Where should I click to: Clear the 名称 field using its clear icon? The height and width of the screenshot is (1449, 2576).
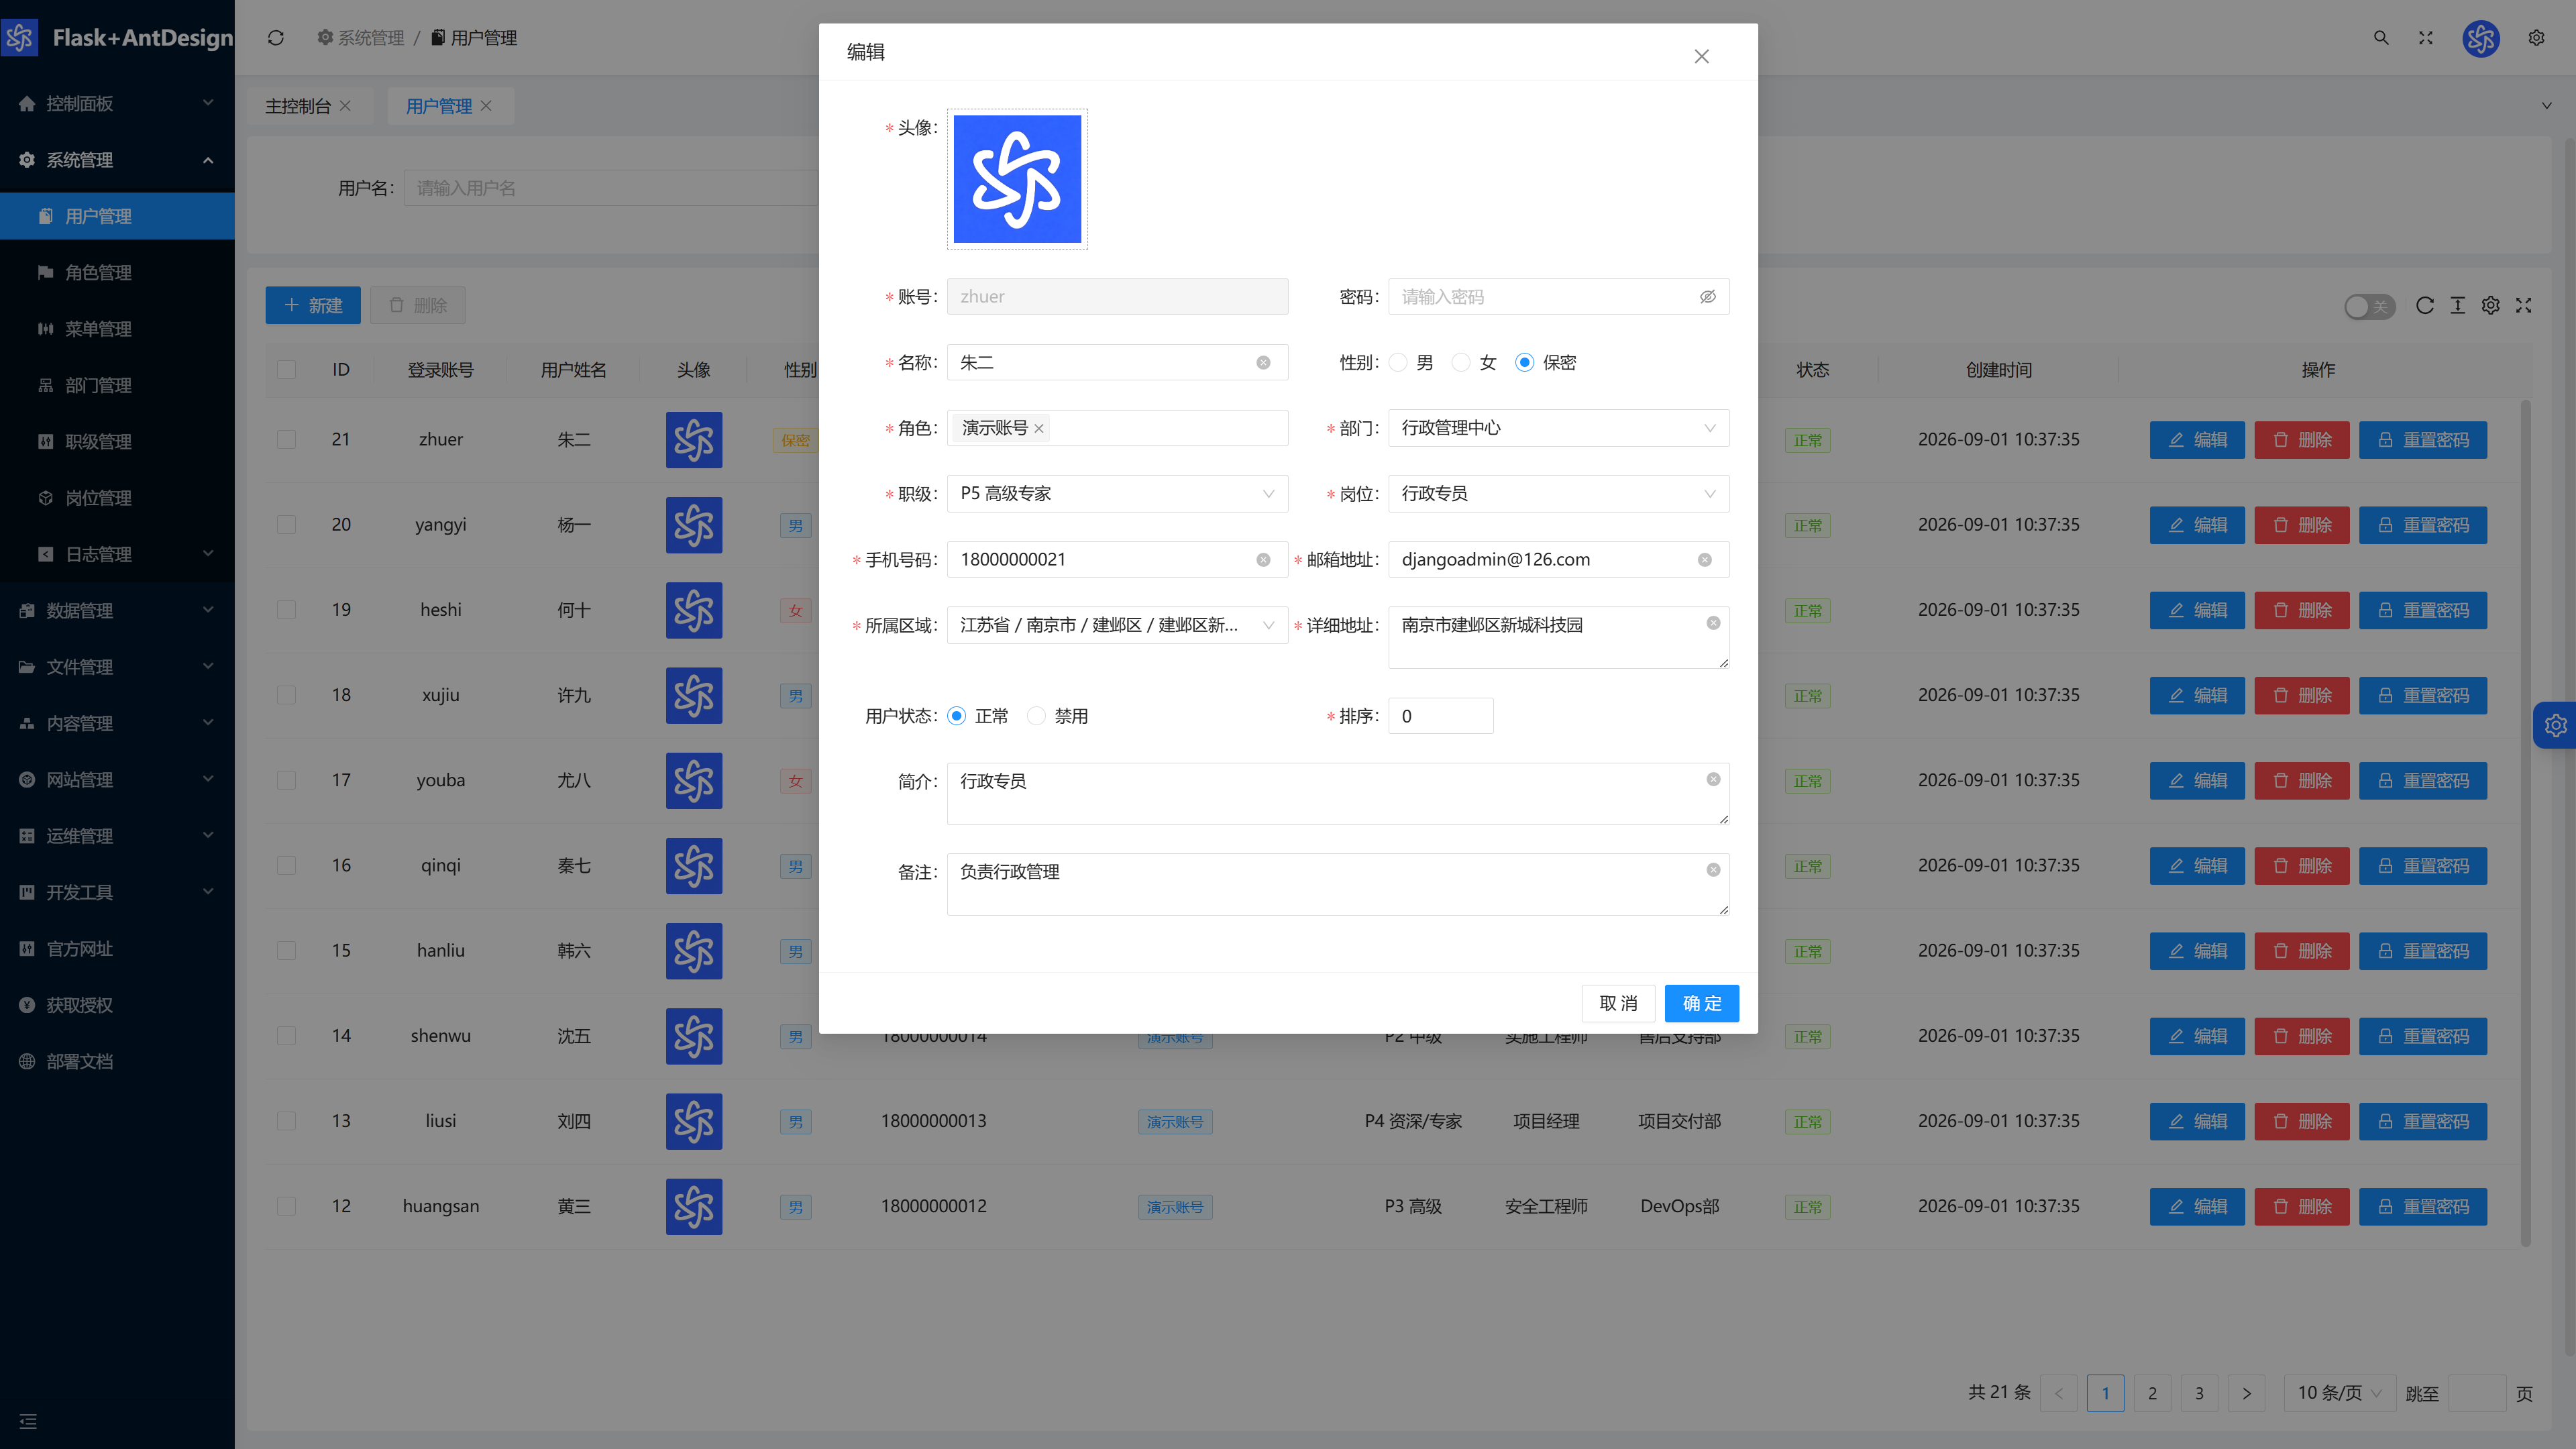1263,363
